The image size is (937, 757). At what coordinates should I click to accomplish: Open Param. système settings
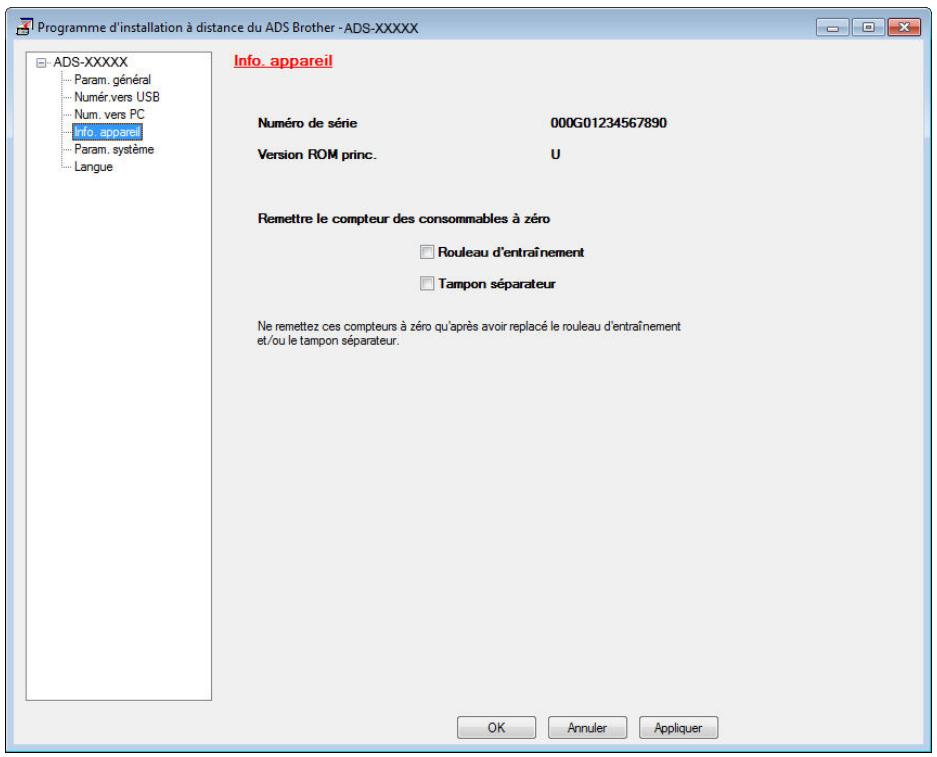(114, 149)
